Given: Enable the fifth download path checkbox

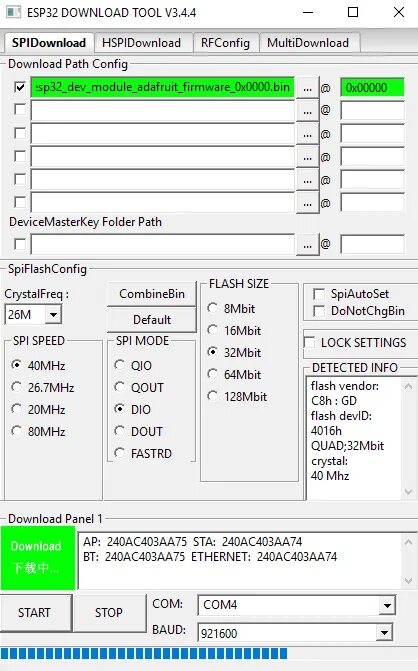Looking at the screenshot, I should (x=20, y=179).
